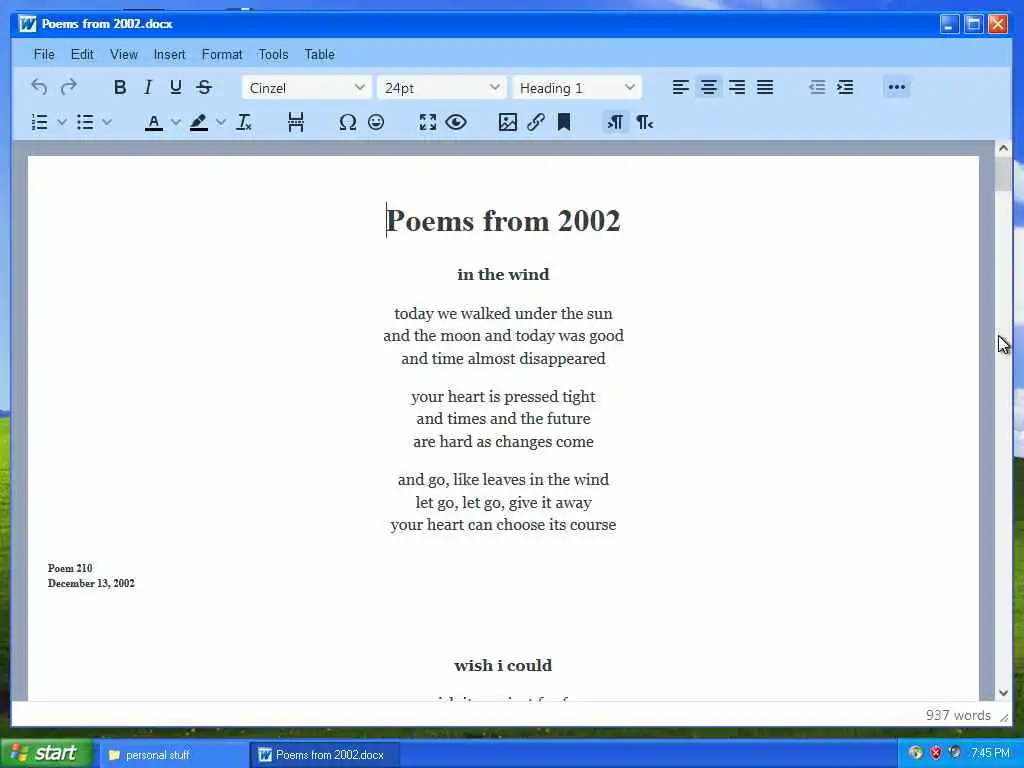Click the vertical scrollbar thumb
Viewport: 1024px width, 768px height.
click(1003, 174)
